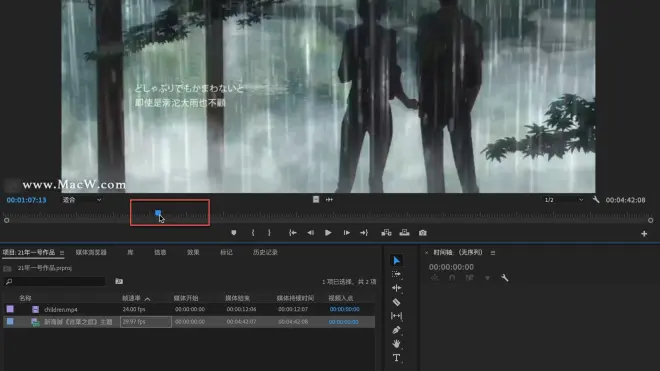Open the zoom level fit dropdown
The image size is (660, 371).
coord(82,200)
